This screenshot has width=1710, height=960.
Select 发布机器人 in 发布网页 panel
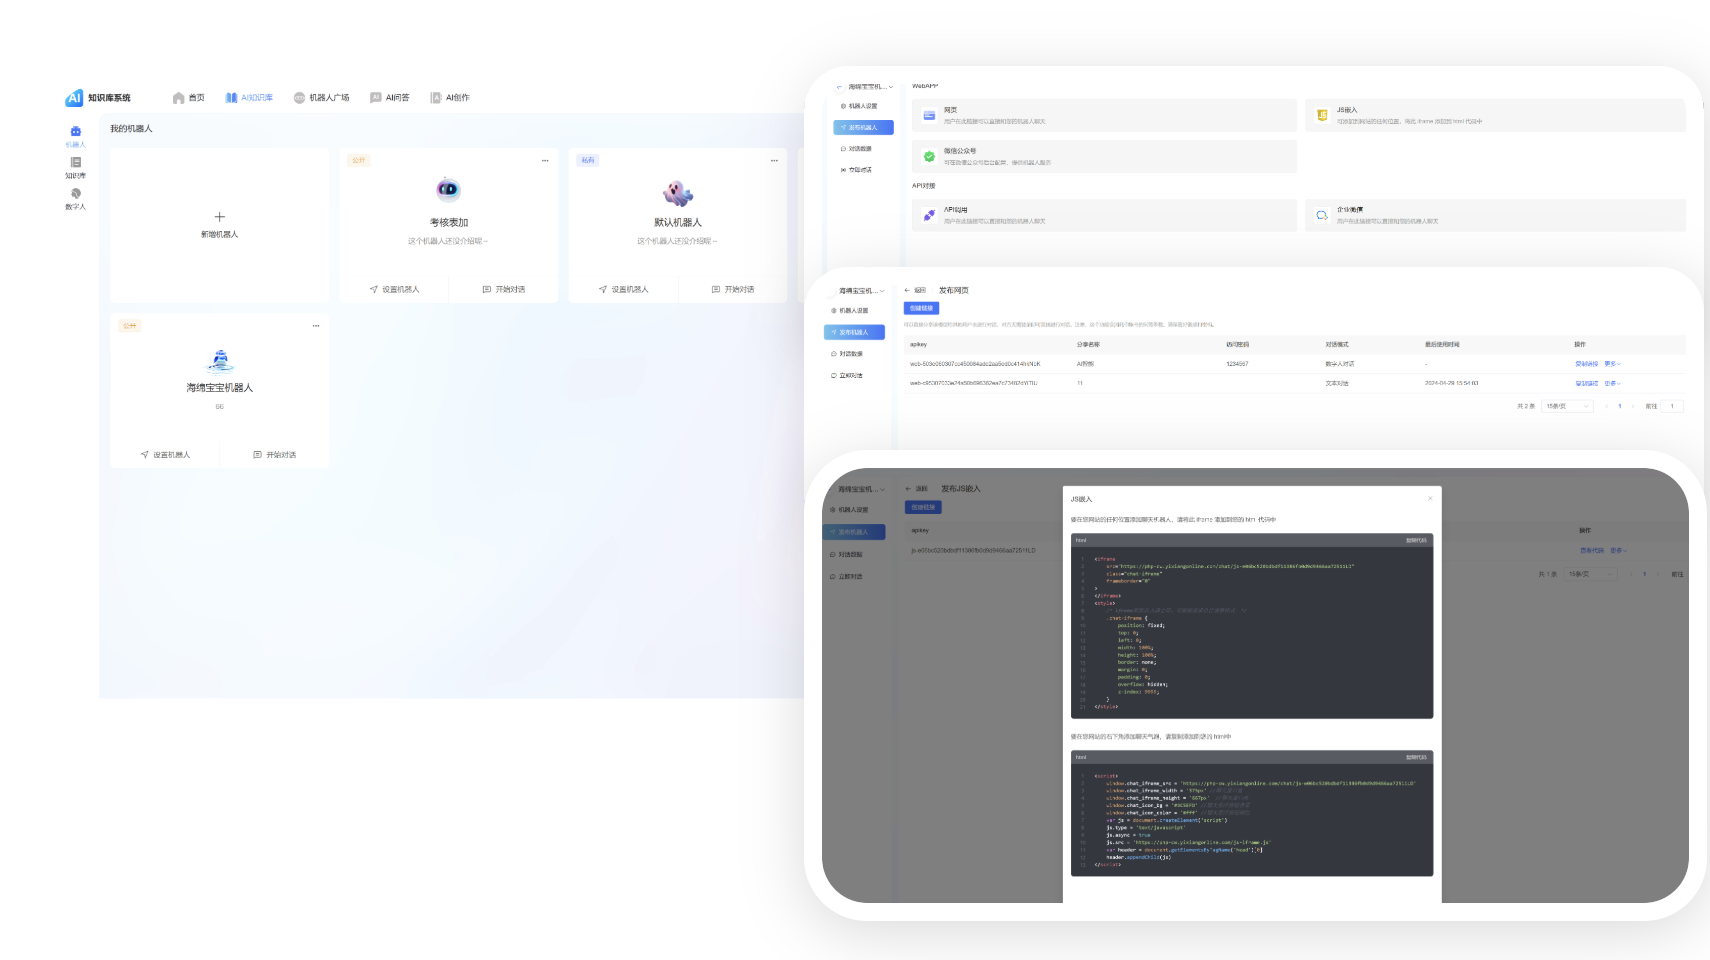854,332
